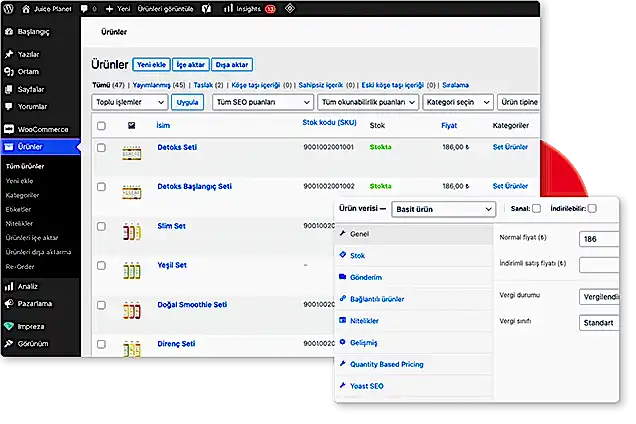The image size is (636, 424).
Task: Enable the Sanal checkbox
Action: (536, 209)
